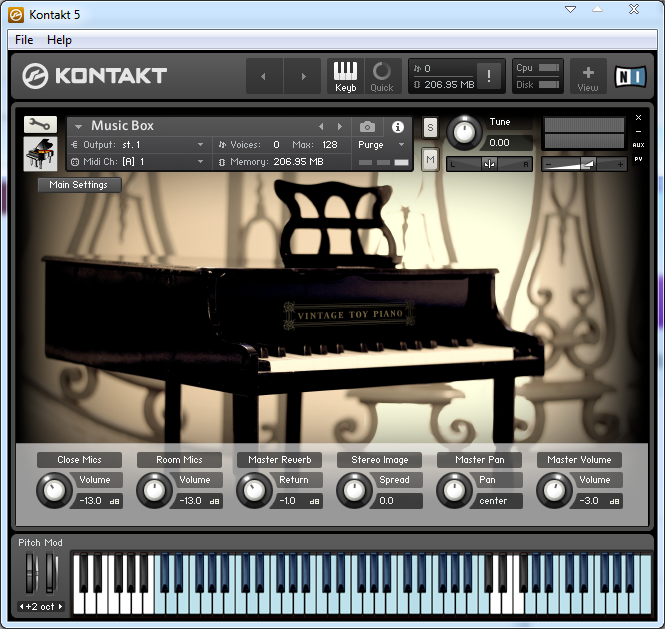Click the Quick load icon
The width and height of the screenshot is (665, 629).
coord(382,76)
